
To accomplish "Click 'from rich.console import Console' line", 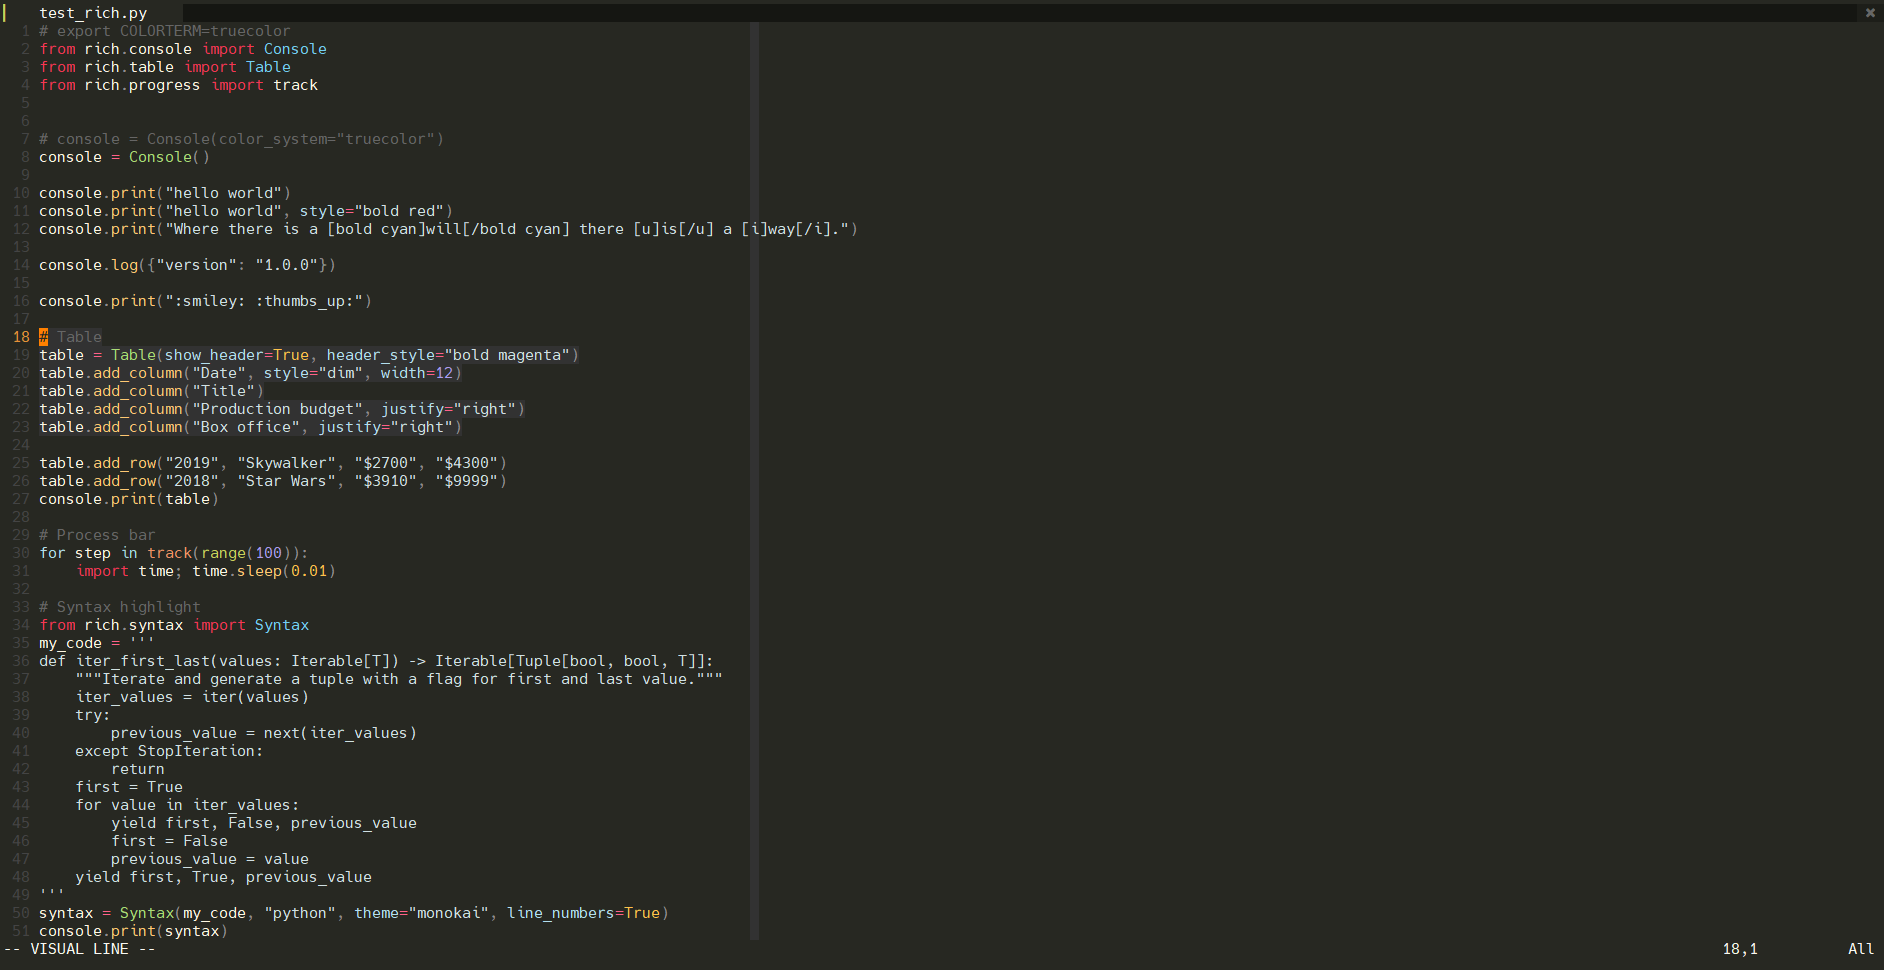I will pos(183,49).
